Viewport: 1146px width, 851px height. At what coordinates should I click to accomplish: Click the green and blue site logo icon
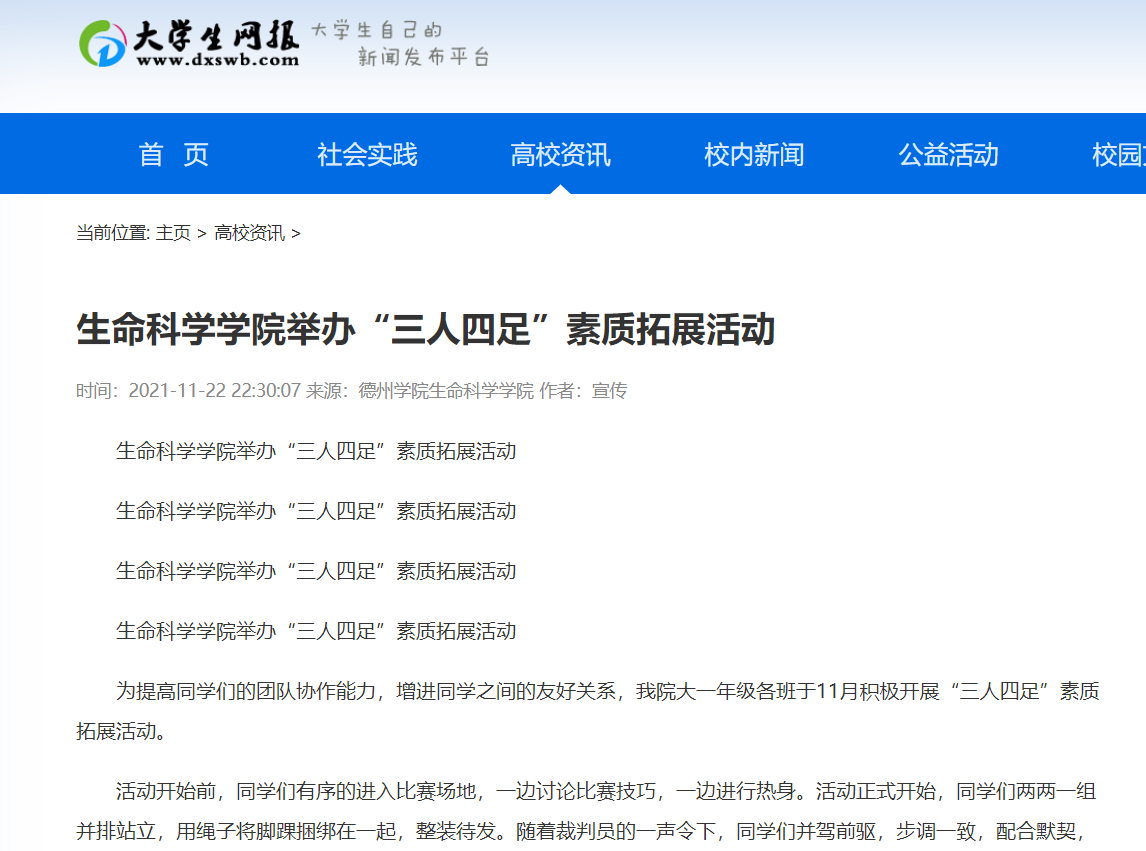(x=102, y=43)
